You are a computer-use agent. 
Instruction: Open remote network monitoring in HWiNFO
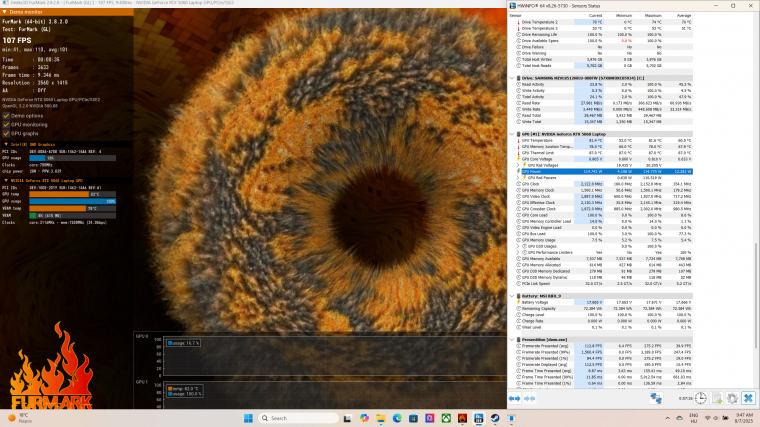point(656,398)
